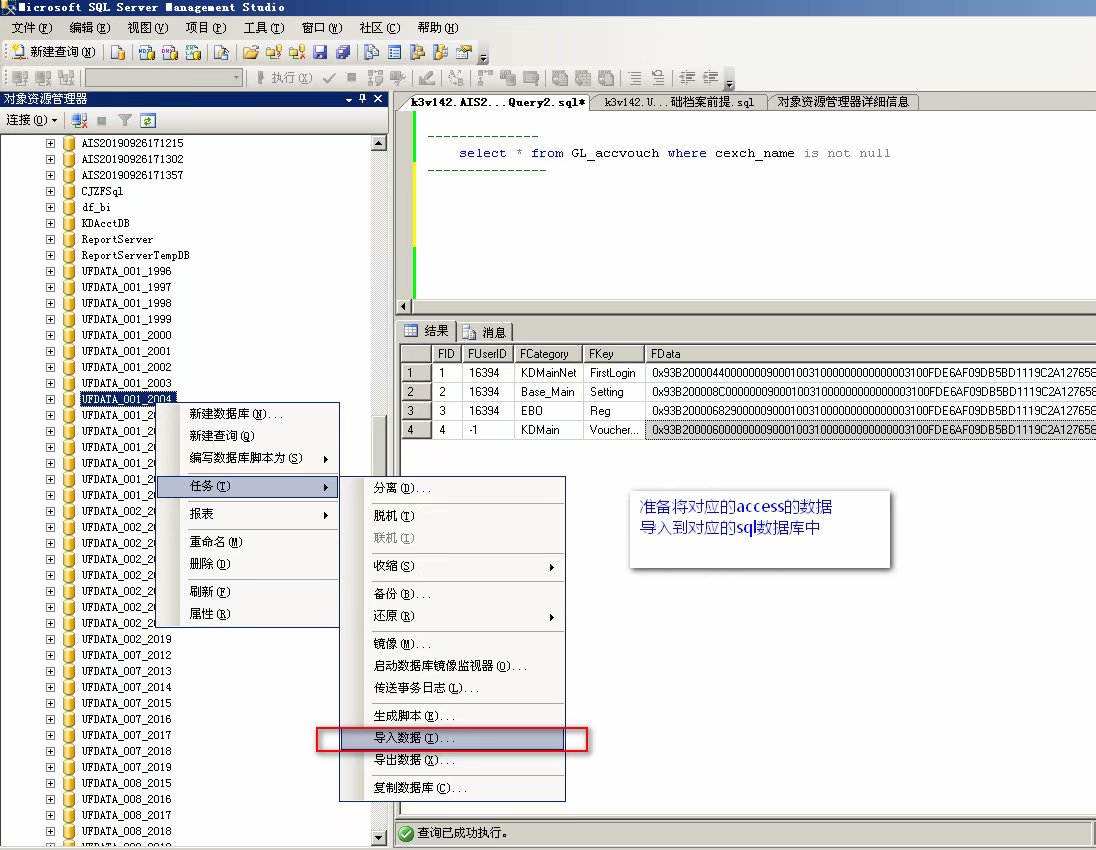The height and width of the screenshot is (850, 1096).
Task: Click the Save All icon in toolbar
Action: coord(343,52)
